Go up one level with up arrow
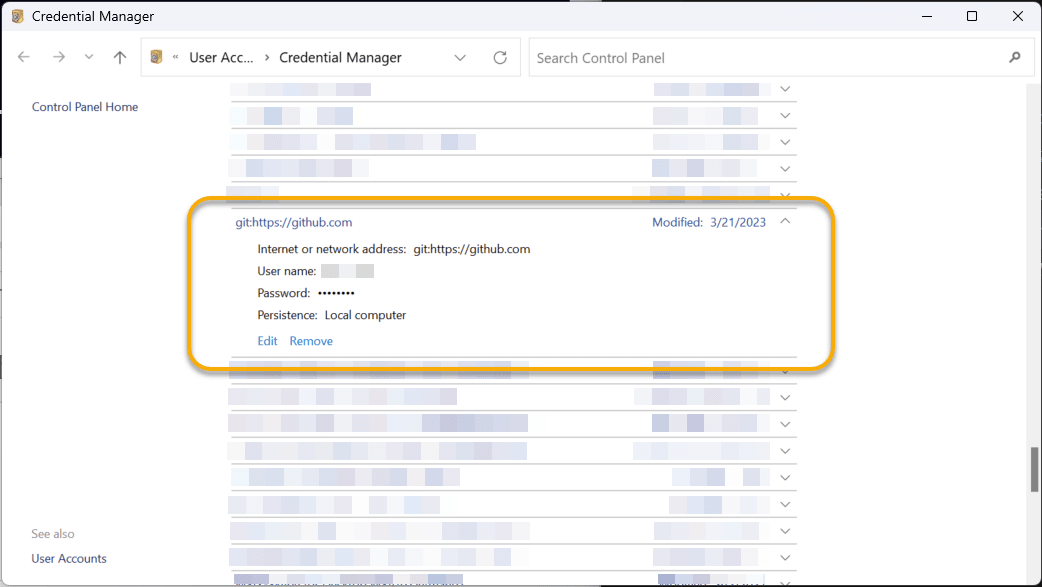 [120, 57]
